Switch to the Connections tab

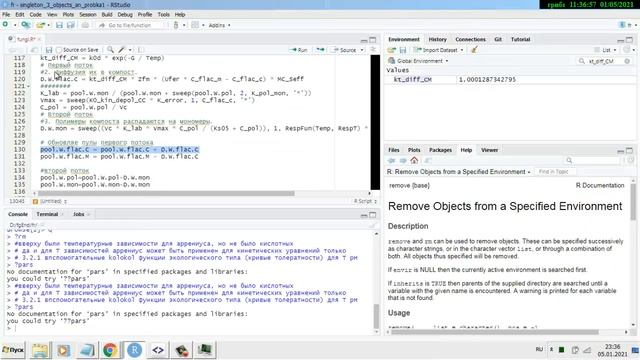coord(470,40)
